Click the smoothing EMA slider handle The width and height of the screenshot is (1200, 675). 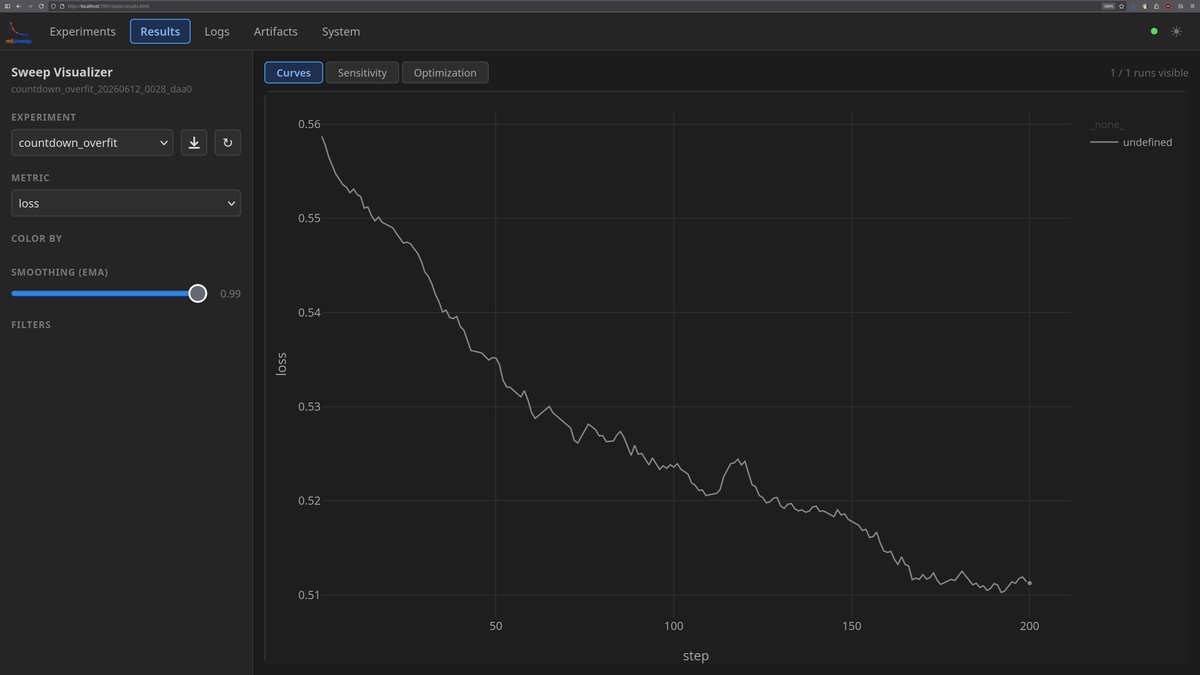tap(198, 293)
